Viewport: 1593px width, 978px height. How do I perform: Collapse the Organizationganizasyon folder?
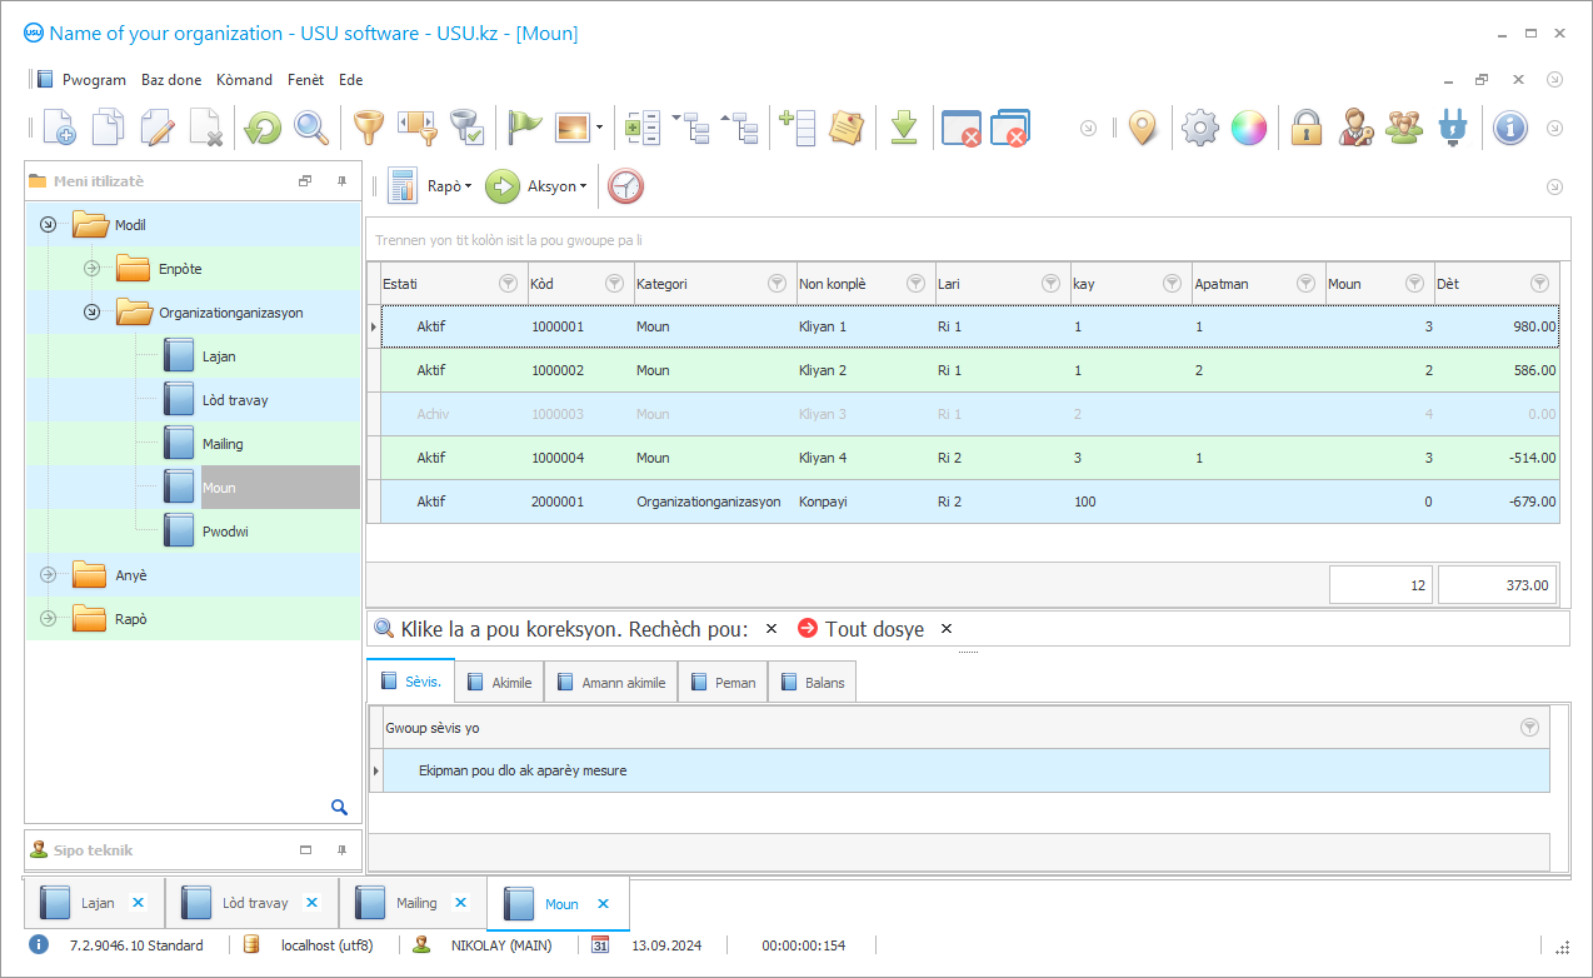click(92, 312)
